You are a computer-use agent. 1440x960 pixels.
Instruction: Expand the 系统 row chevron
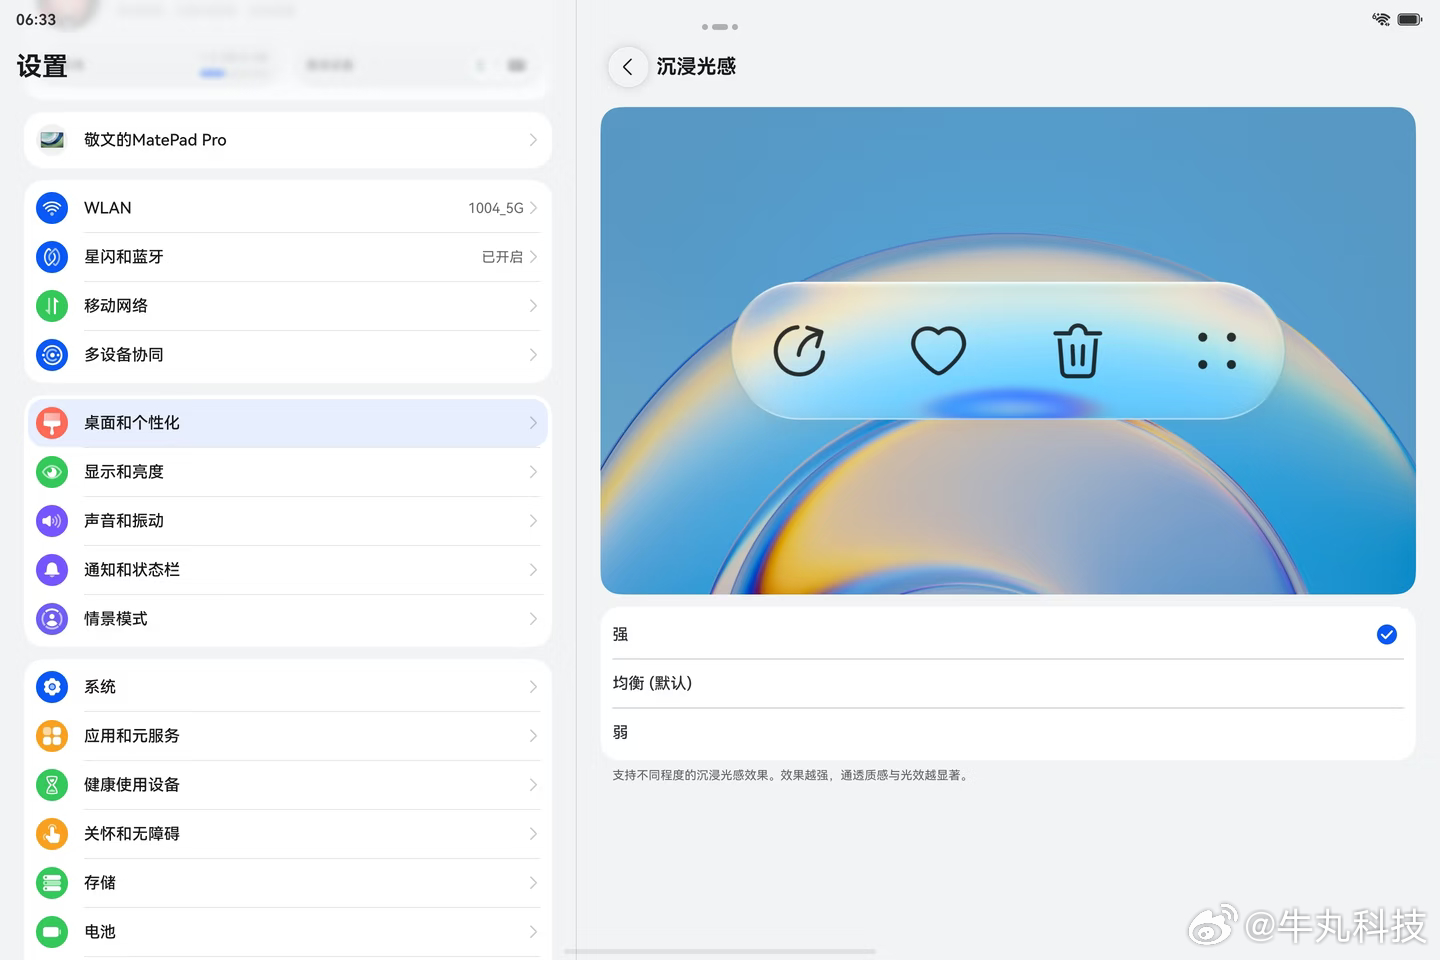coord(533,687)
